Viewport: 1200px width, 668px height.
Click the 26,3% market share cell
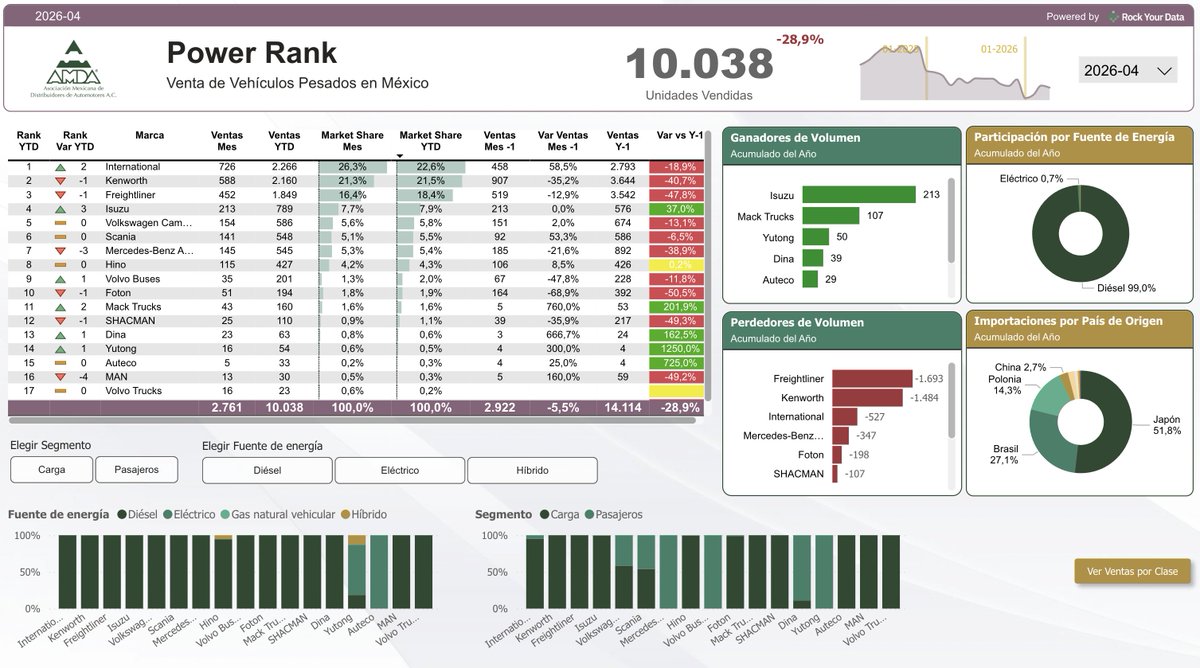pos(352,167)
